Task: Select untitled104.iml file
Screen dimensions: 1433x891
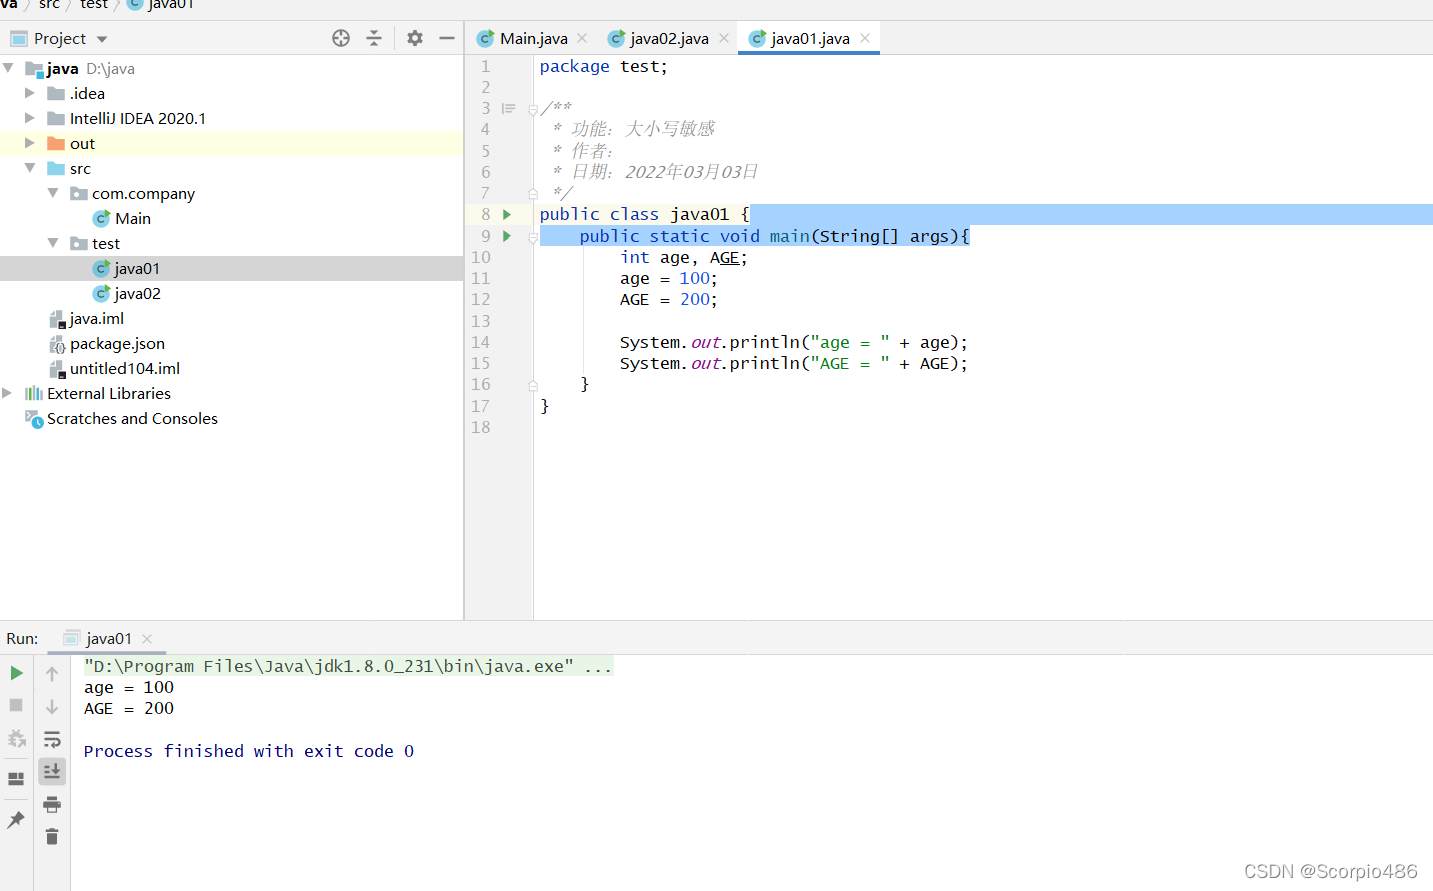Action: (115, 368)
